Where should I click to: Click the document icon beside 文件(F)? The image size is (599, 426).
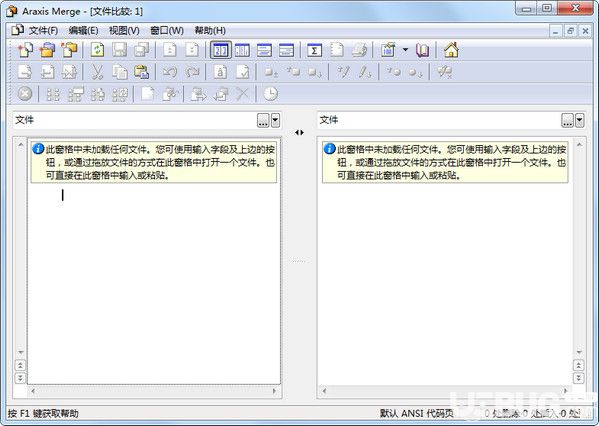[x=18, y=30]
